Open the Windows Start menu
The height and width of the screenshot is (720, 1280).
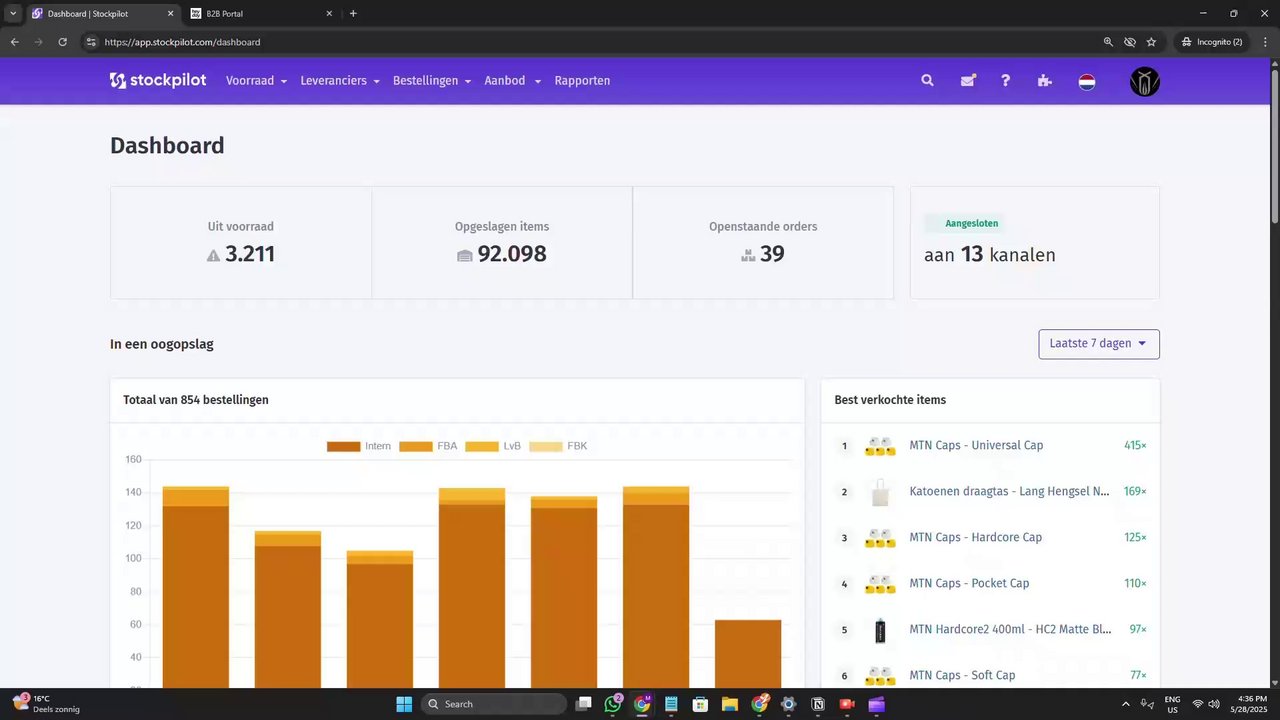tap(404, 704)
